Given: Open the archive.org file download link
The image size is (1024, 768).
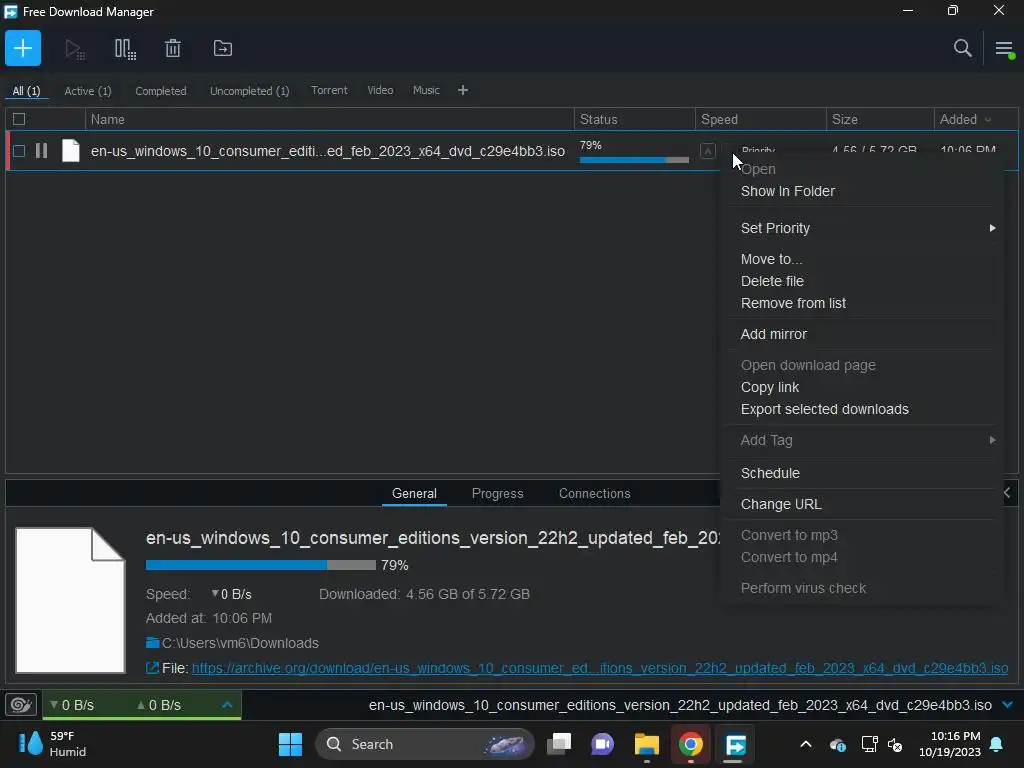Looking at the screenshot, I should coord(600,668).
